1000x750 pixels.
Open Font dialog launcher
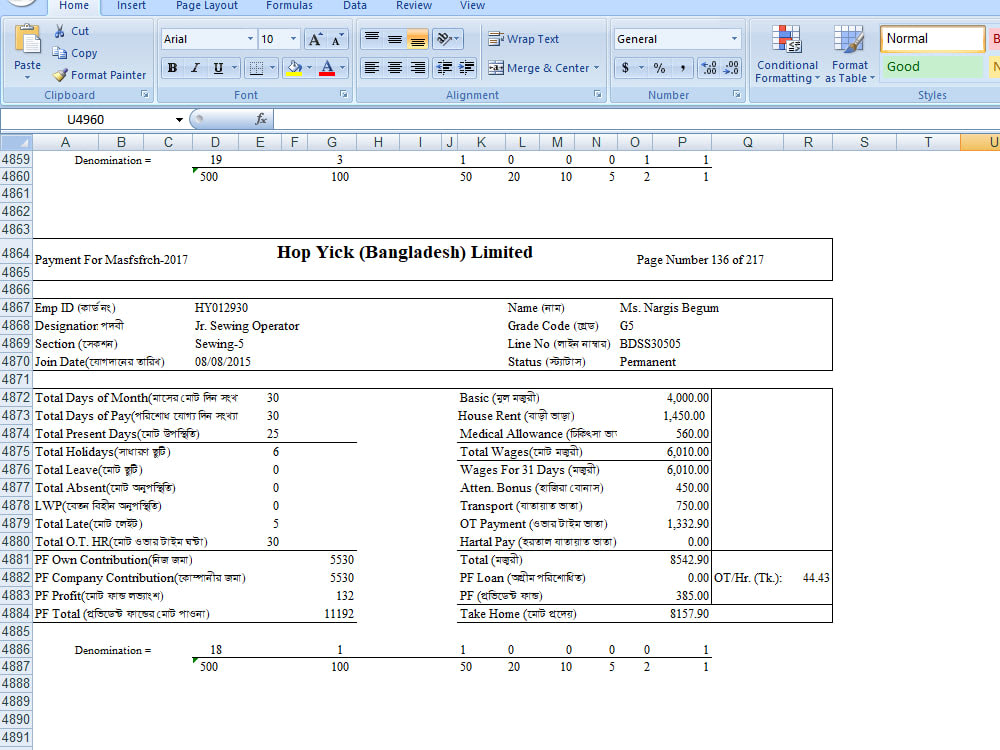coord(344,94)
